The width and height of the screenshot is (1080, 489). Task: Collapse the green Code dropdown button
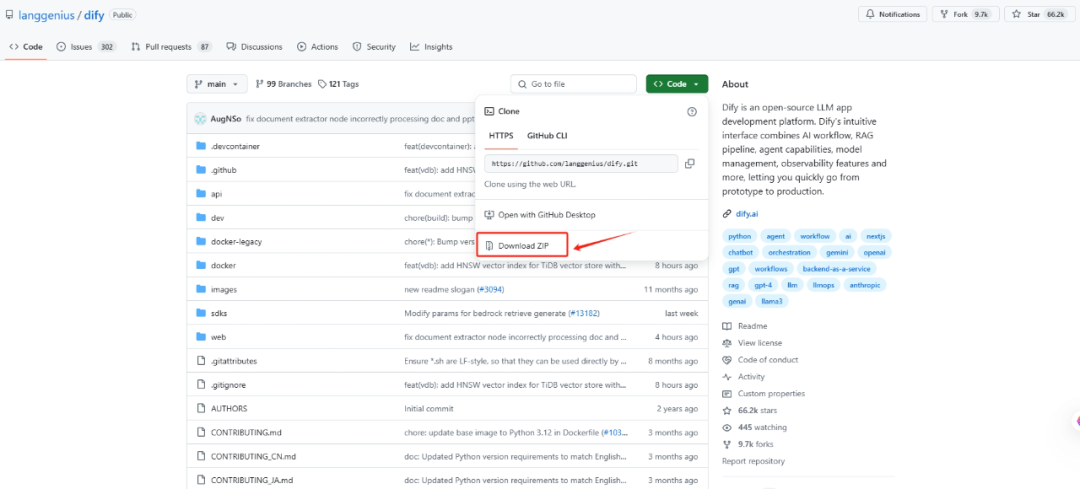(677, 84)
